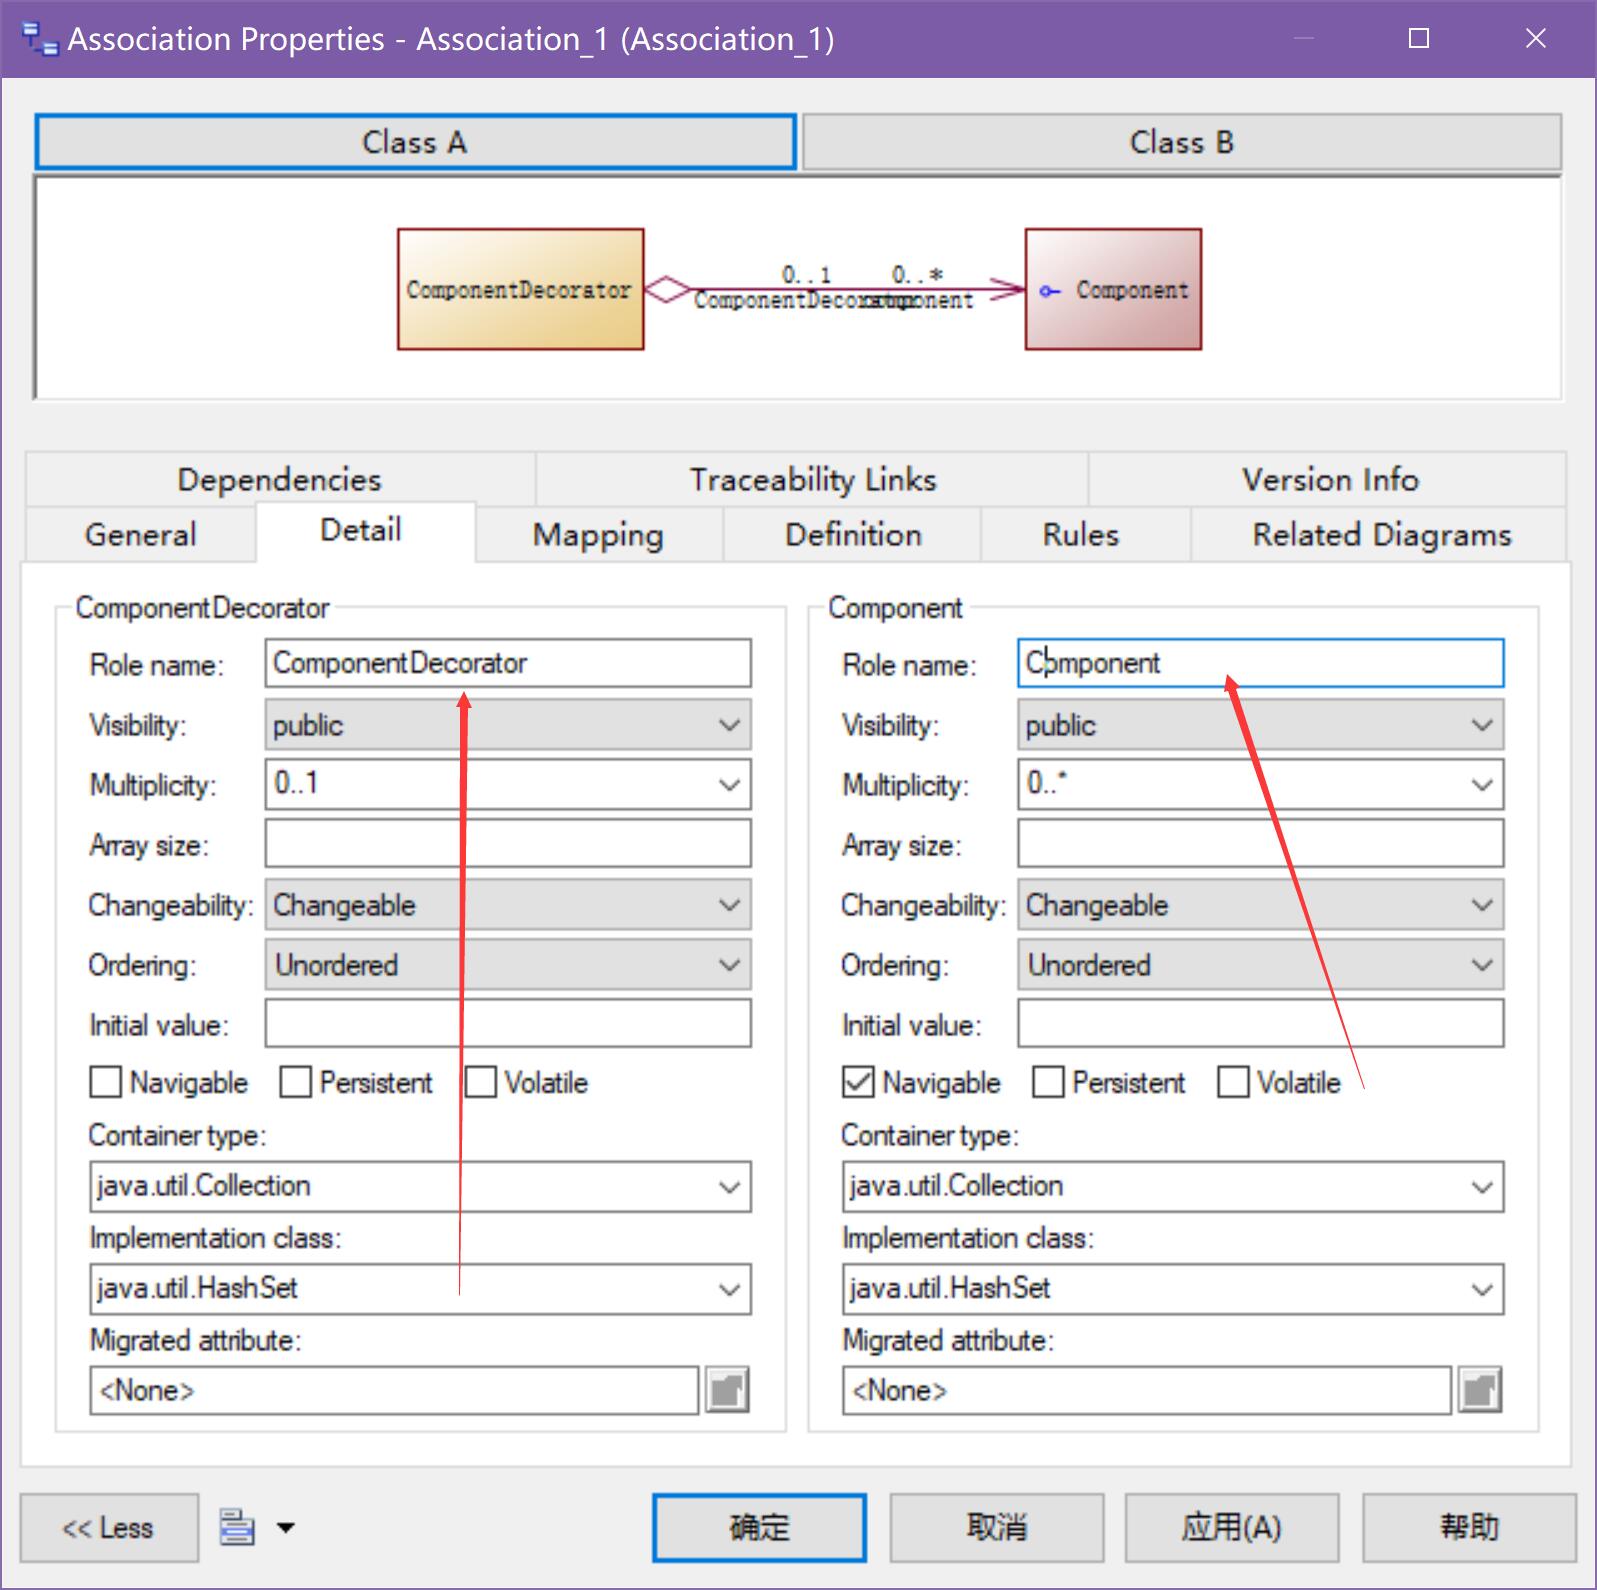
Task: Click the Component class box in diagram
Action: (x=1113, y=290)
